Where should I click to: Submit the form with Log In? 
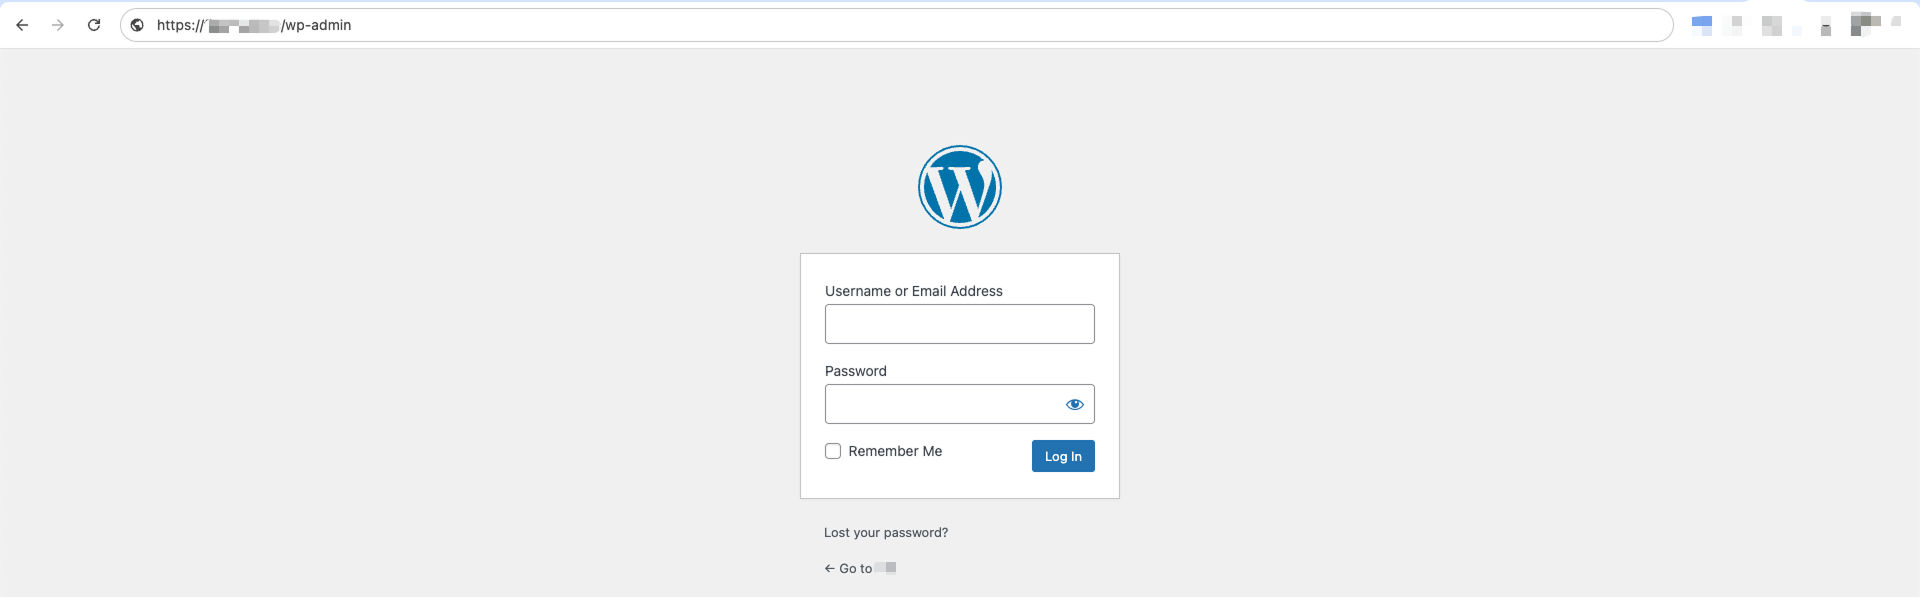click(1063, 456)
